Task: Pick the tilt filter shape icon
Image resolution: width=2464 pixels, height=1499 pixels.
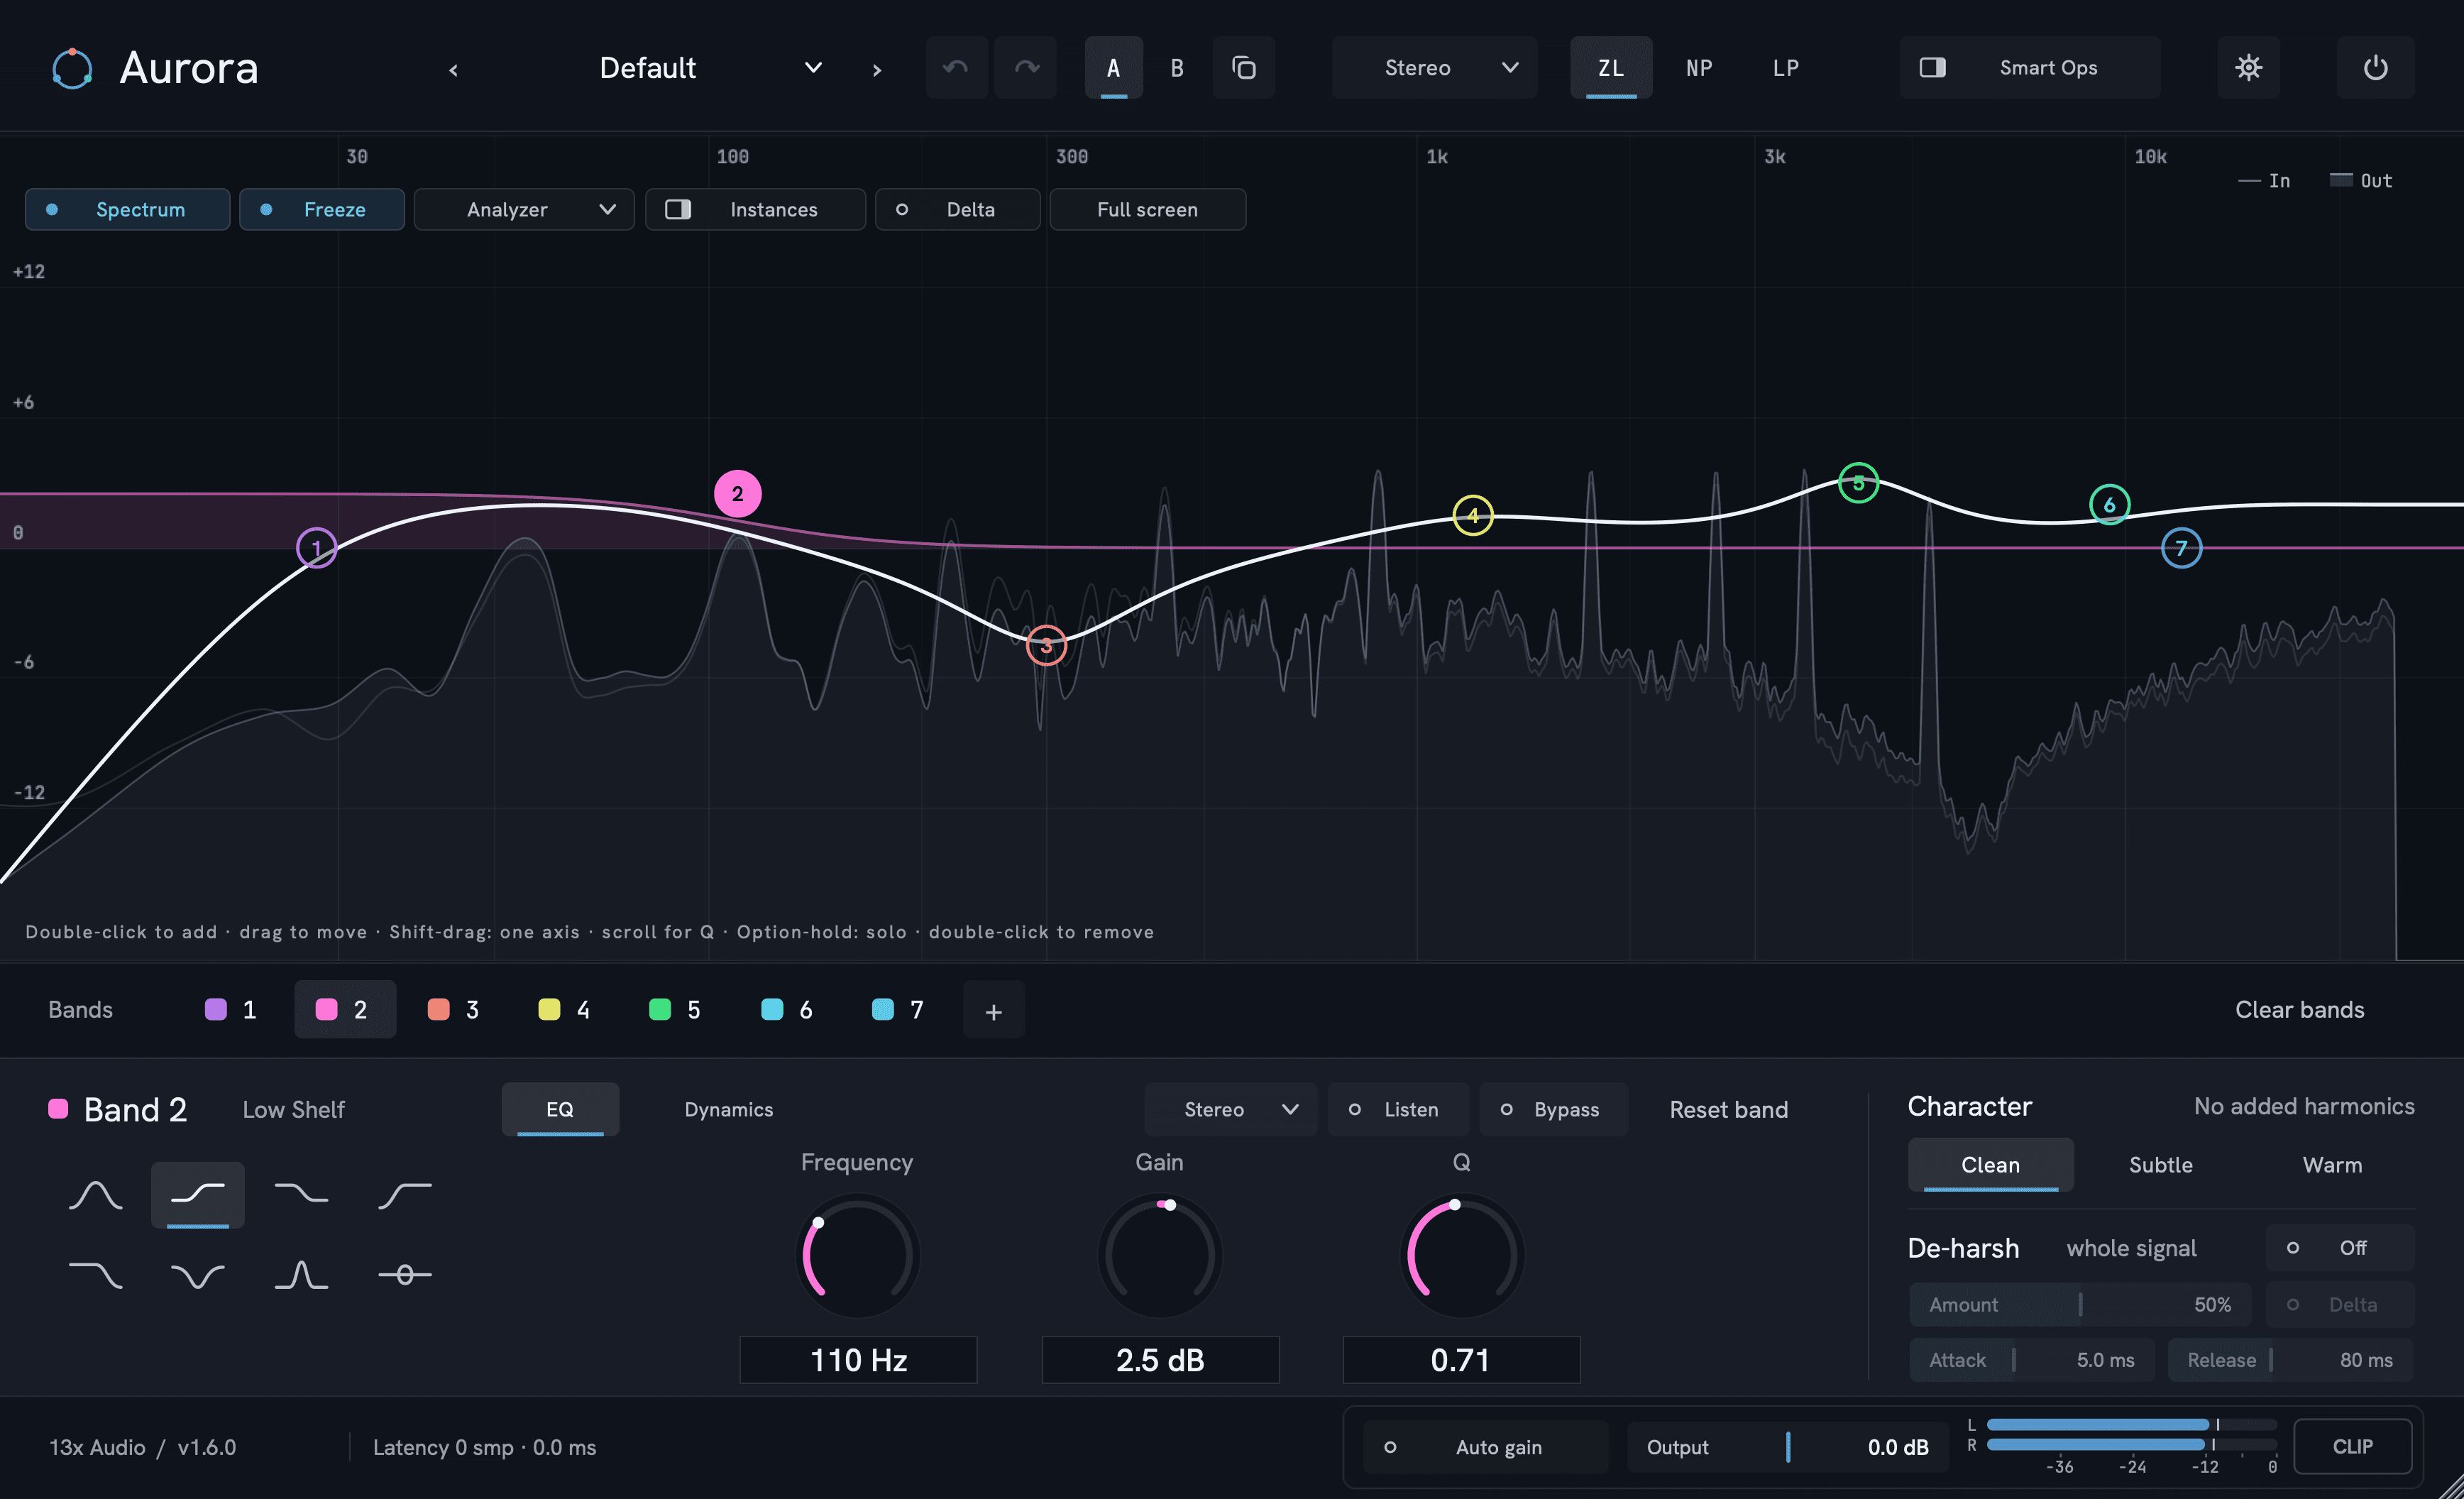Action: (x=404, y=1275)
